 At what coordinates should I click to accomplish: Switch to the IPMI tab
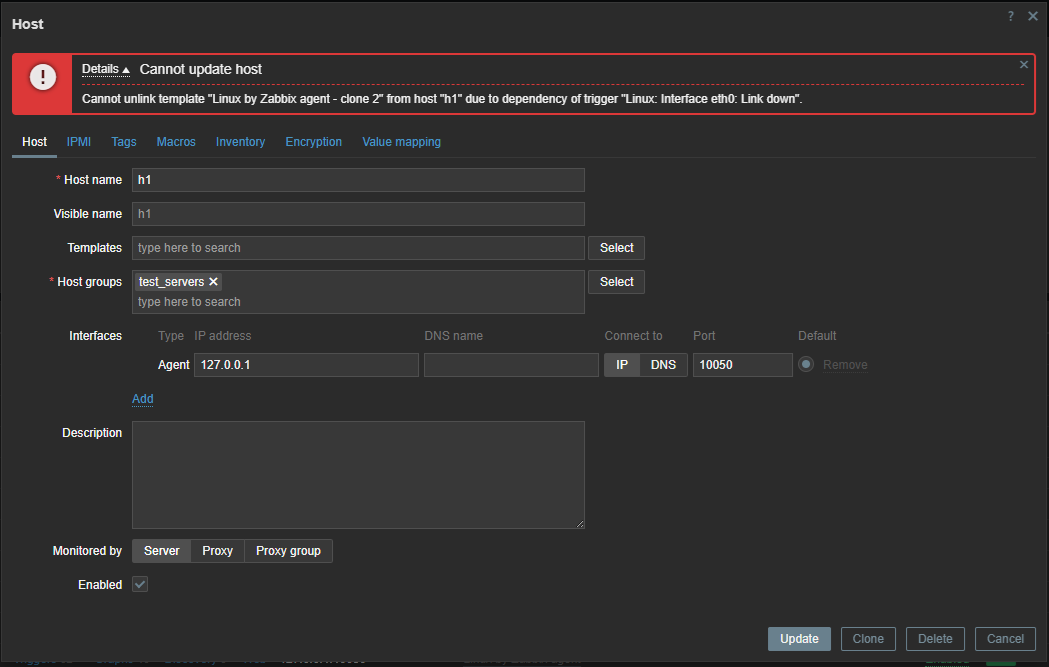click(79, 142)
